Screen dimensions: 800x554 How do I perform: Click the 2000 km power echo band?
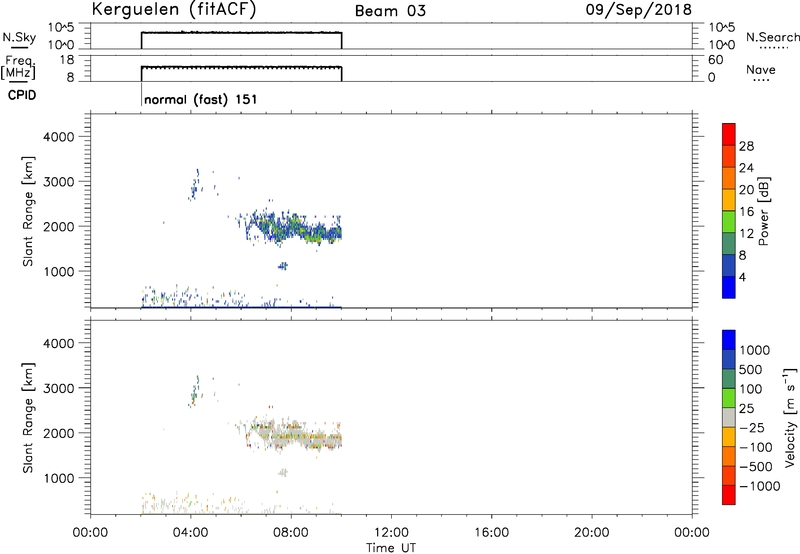[x=294, y=228]
